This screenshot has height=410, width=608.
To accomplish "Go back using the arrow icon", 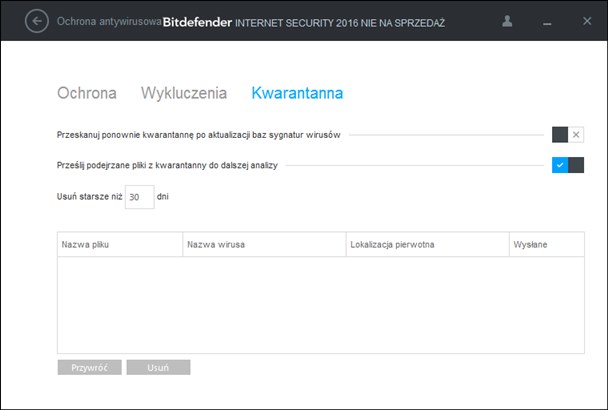I will (x=37, y=21).
